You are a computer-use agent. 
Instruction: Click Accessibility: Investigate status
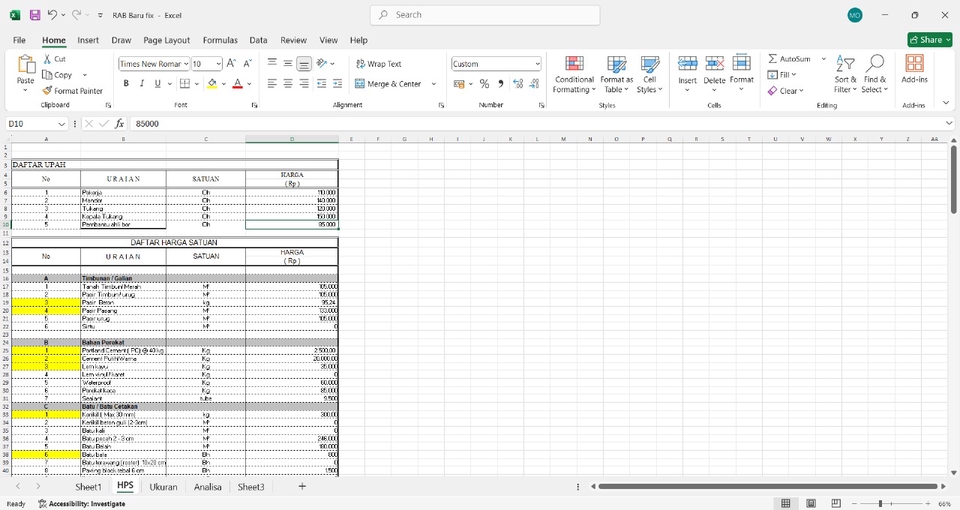click(82, 504)
